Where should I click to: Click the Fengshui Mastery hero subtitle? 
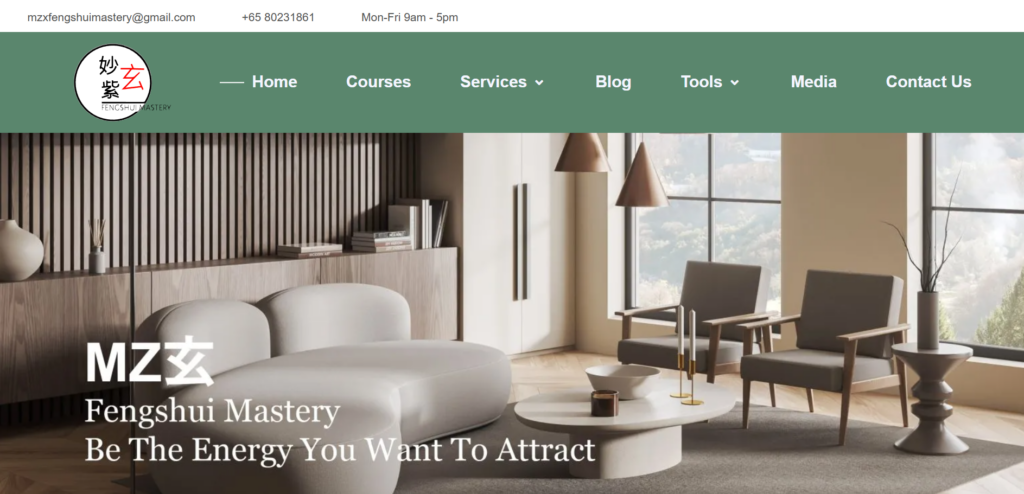tap(212, 412)
